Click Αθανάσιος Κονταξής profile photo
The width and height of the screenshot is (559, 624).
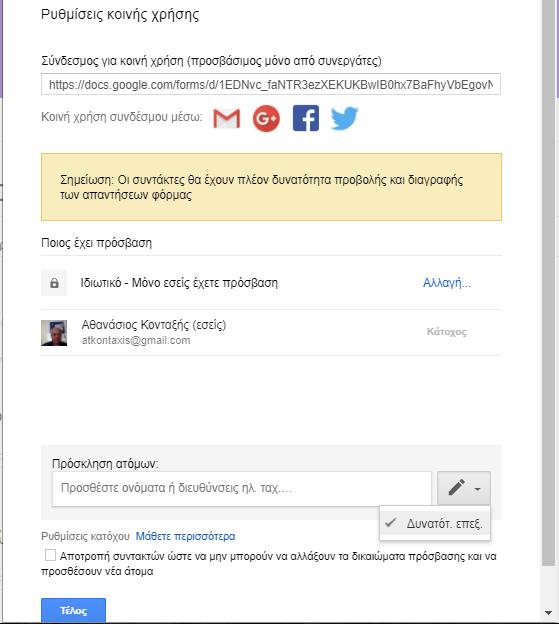(x=54, y=333)
